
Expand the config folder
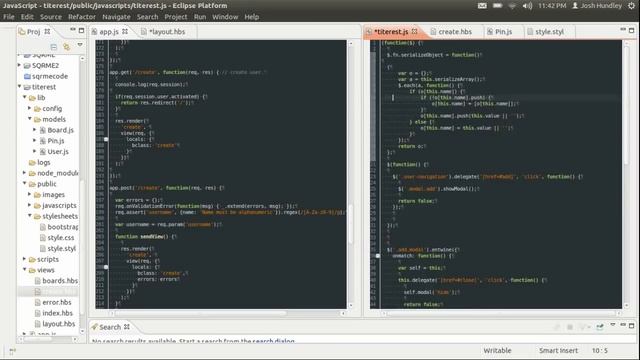(29, 108)
